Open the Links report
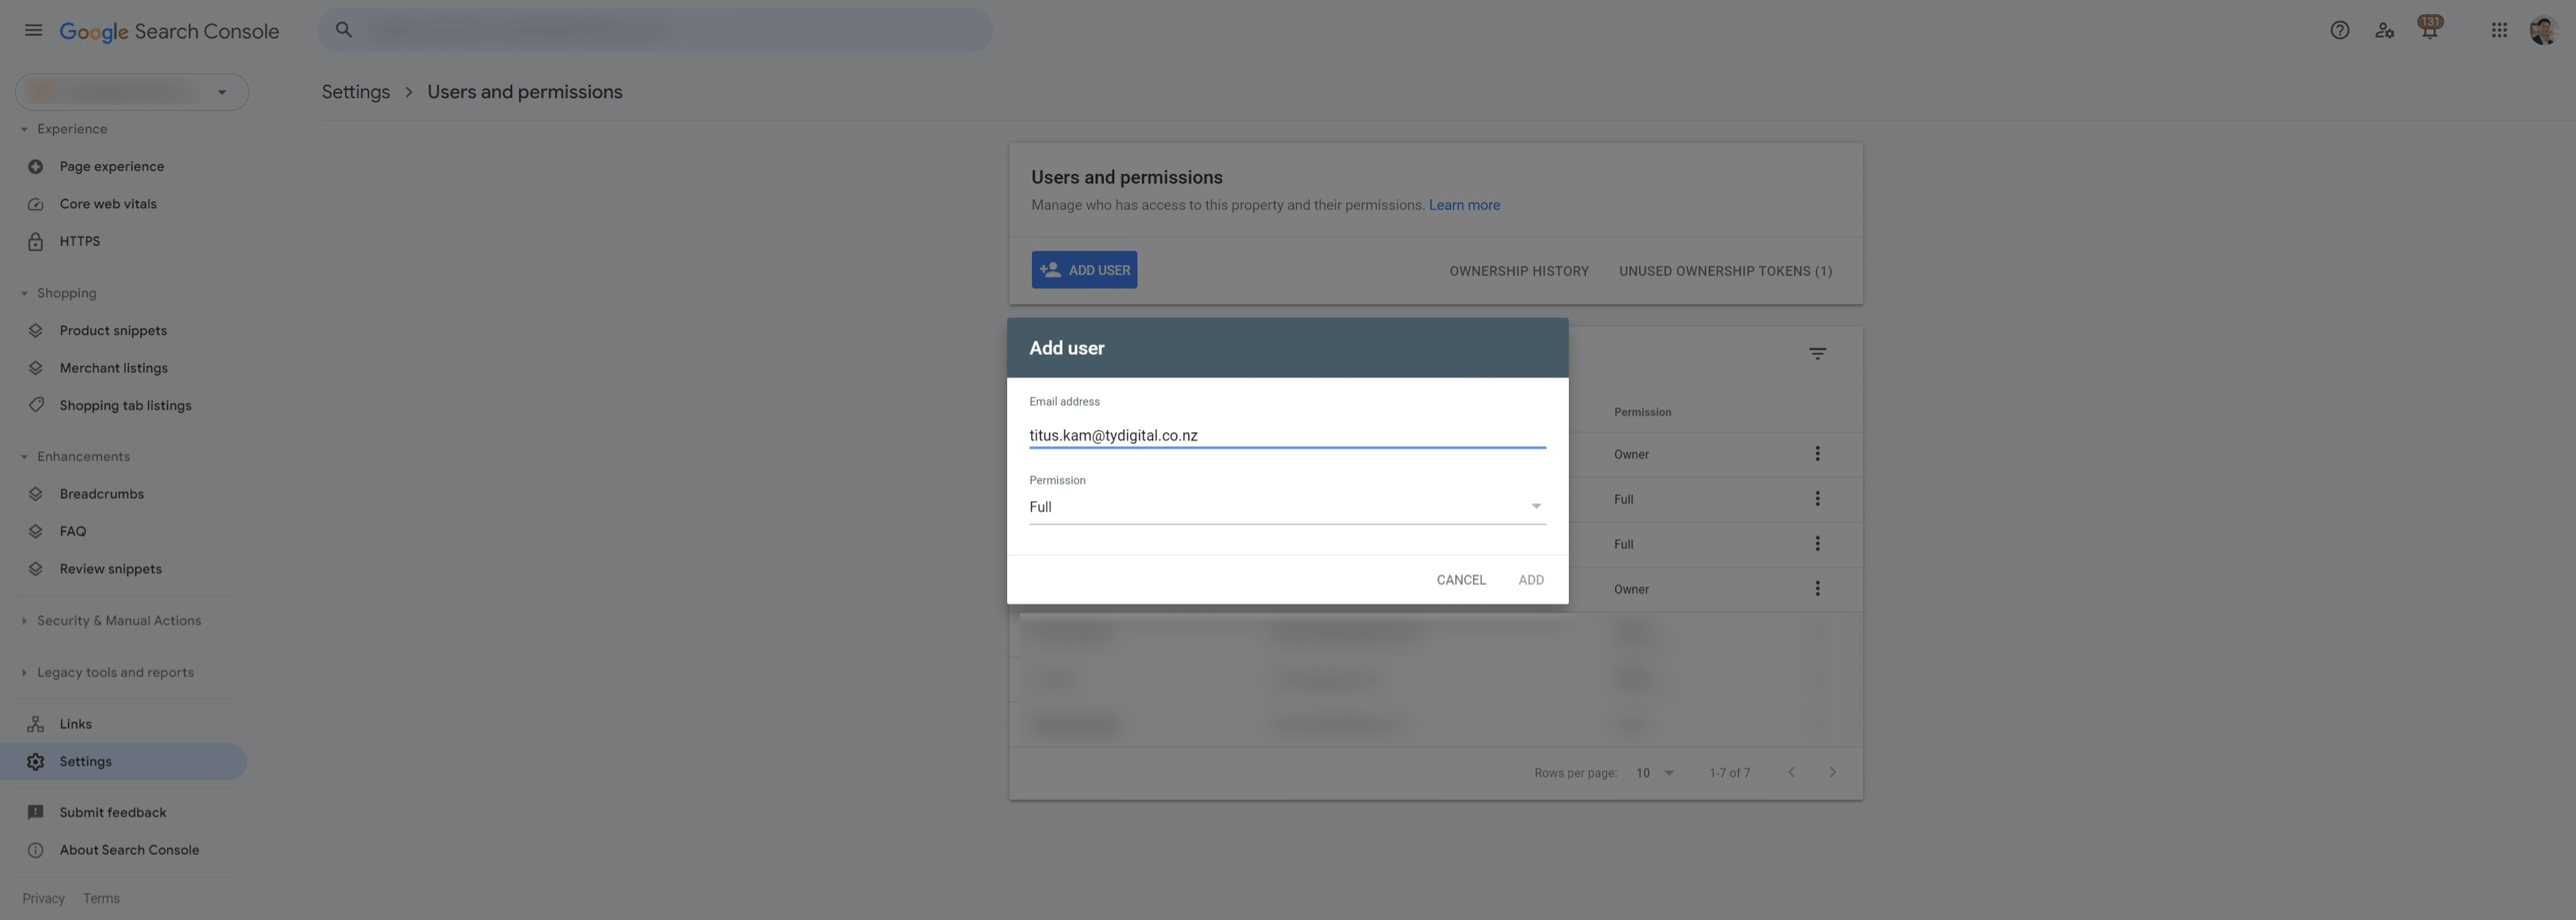The width and height of the screenshot is (2576, 920). click(x=75, y=723)
